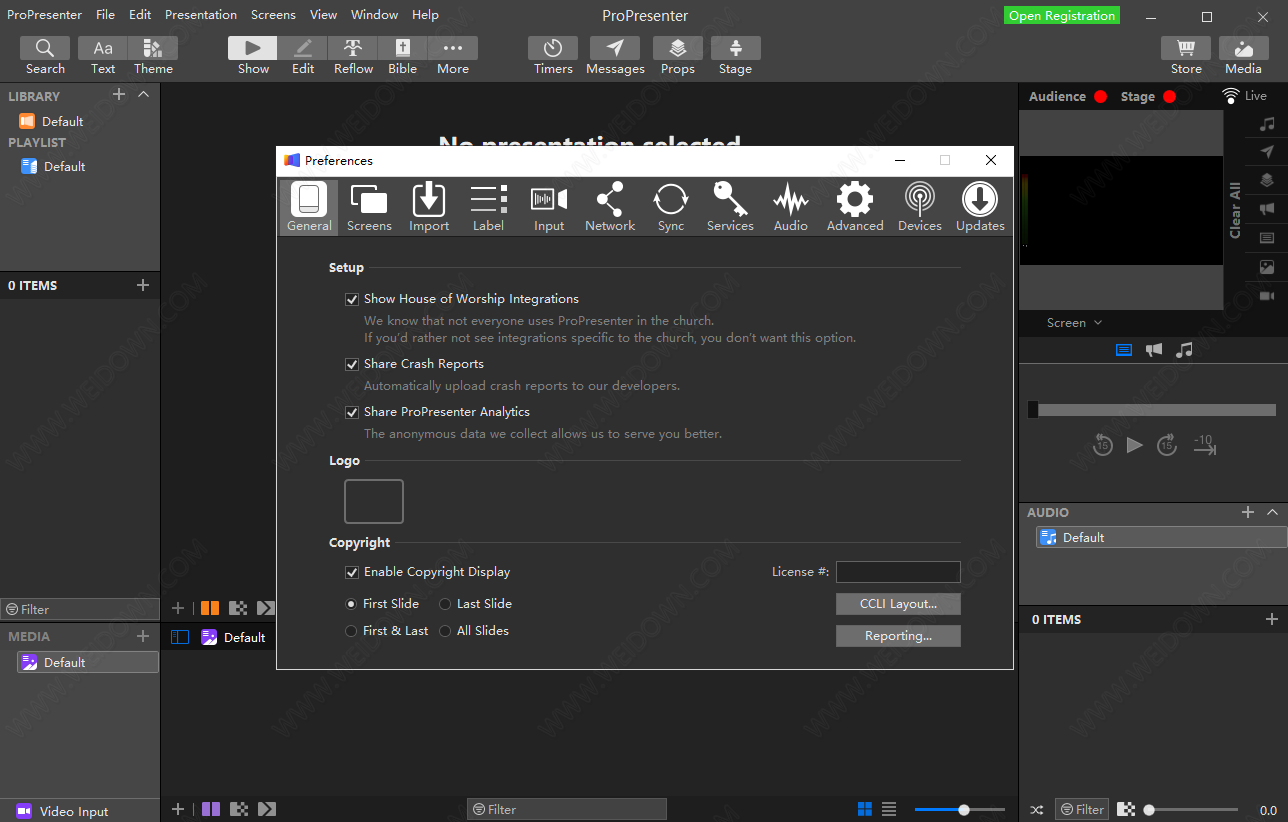Open Screens preferences tab
This screenshot has height=822, width=1288.
coord(369,207)
